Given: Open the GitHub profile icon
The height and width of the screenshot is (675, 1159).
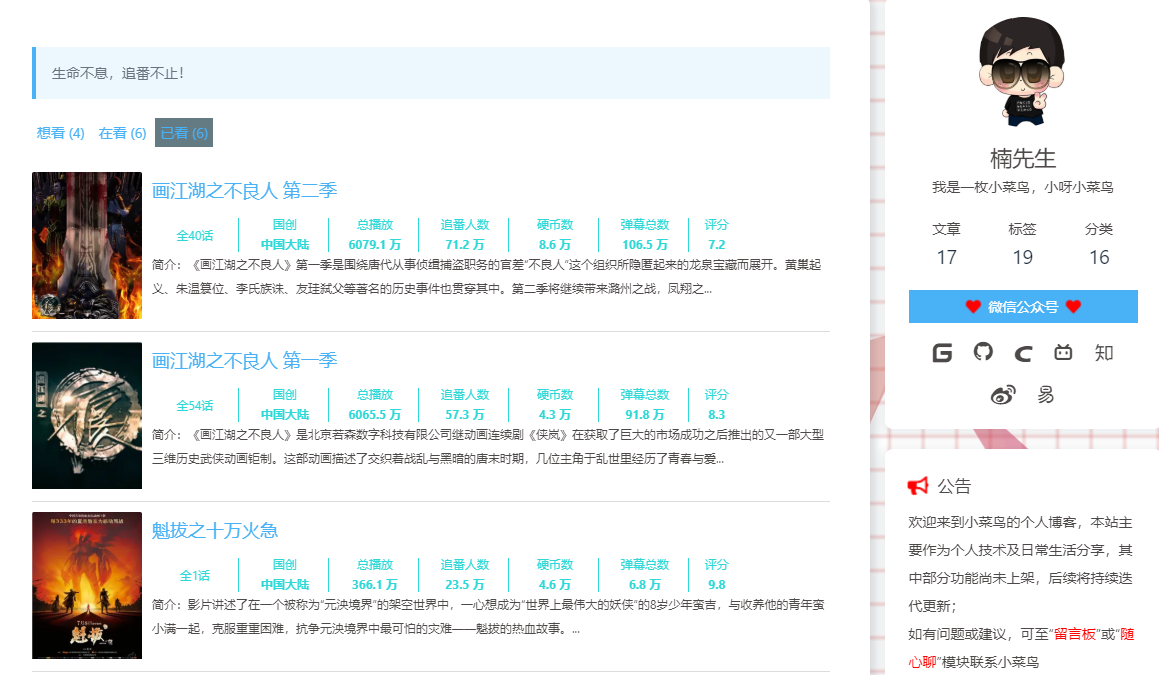Looking at the screenshot, I should pyautogui.click(x=983, y=353).
